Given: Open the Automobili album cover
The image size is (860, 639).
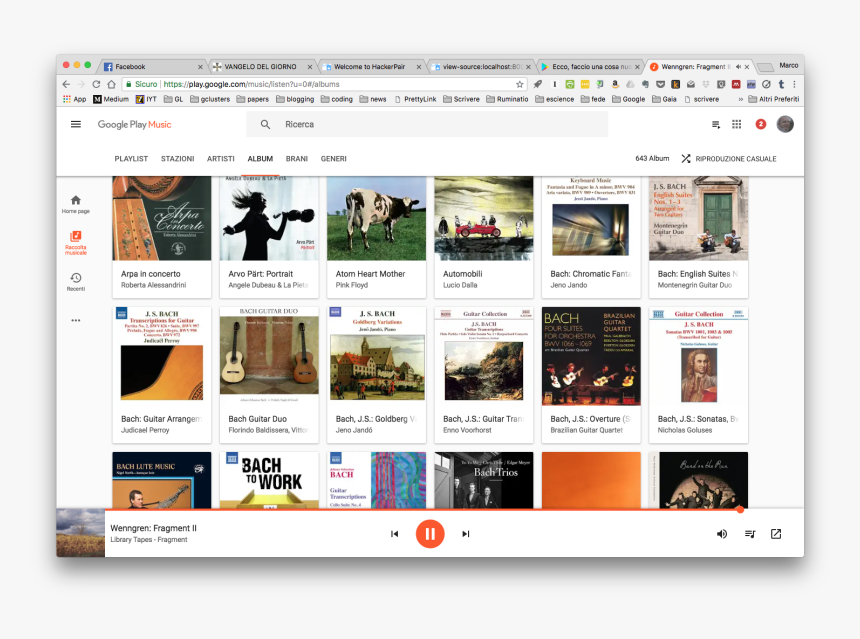Looking at the screenshot, I should (x=484, y=218).
